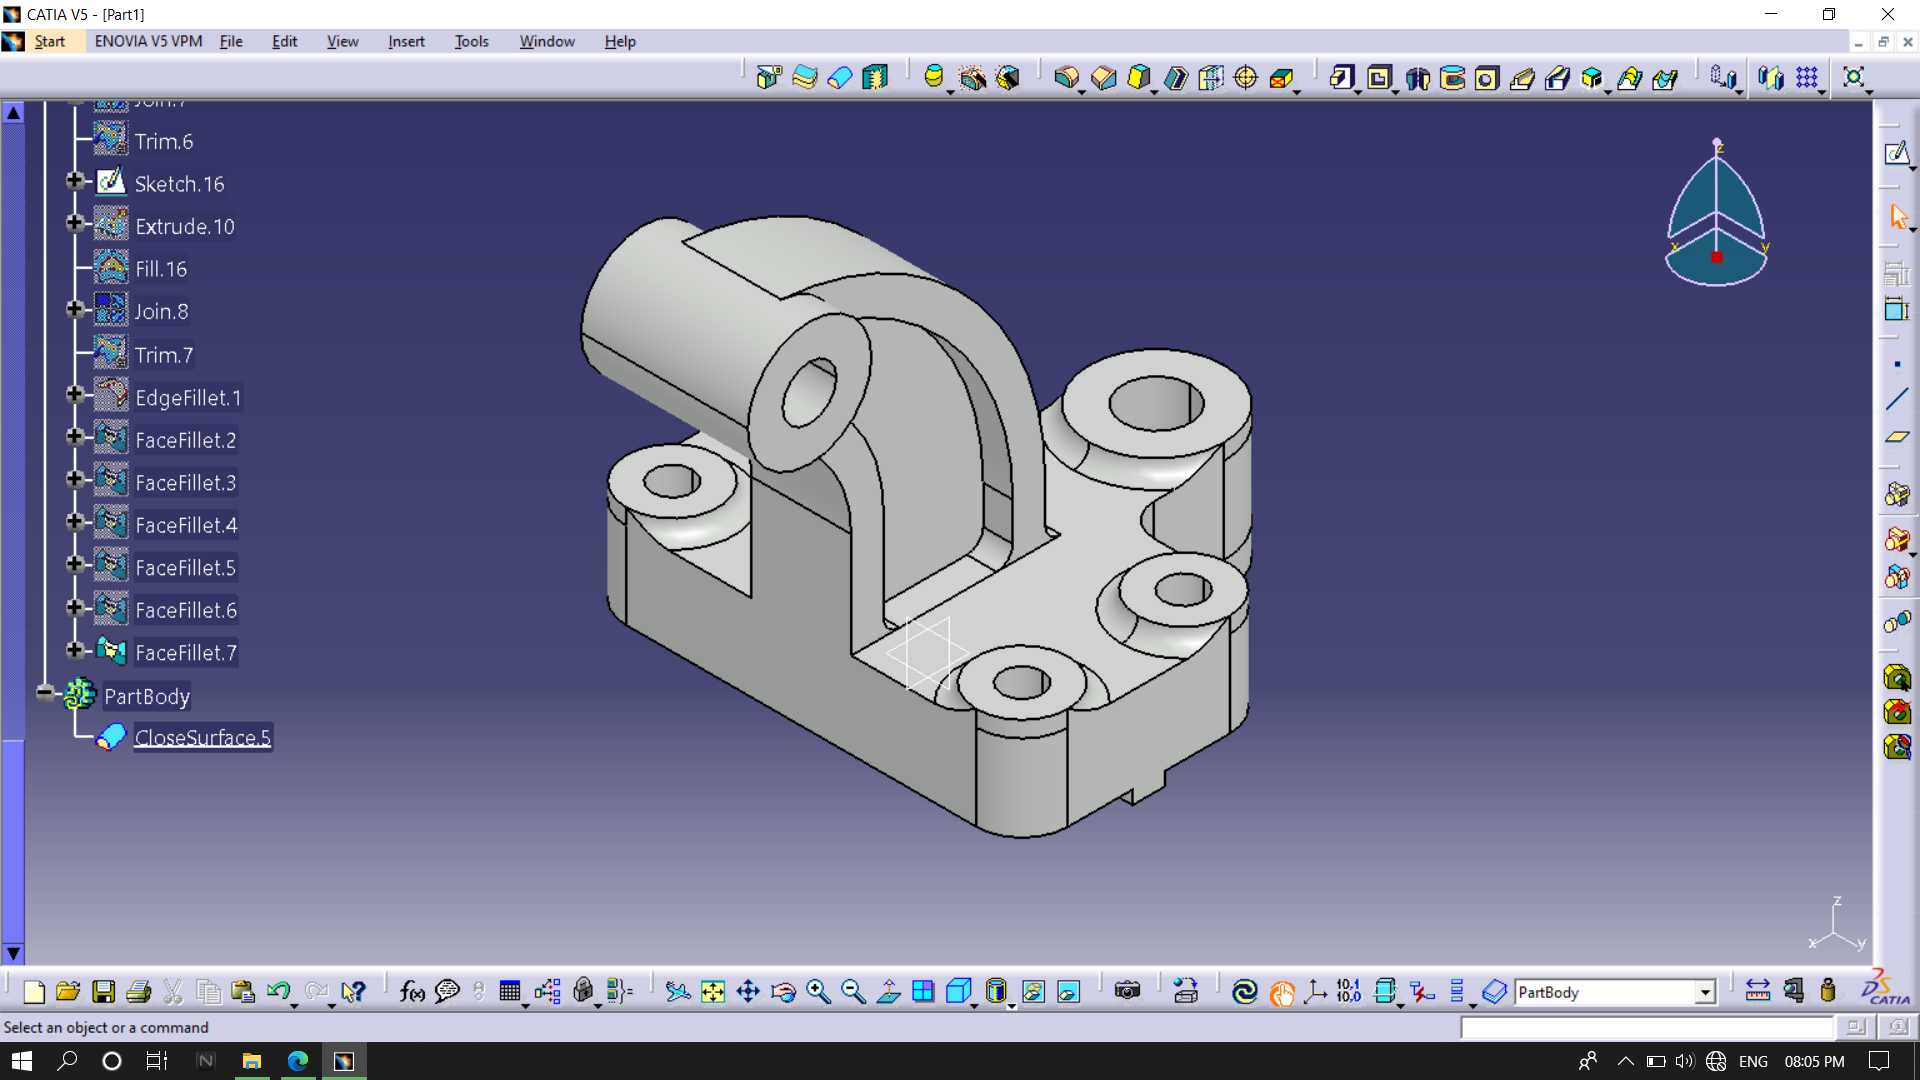Image resolution: width=1920 pixels, height=1080 pixels.
Task: Click the Thread/Tap target icon
Action: pyautogui.click(x=1246, y=77)
